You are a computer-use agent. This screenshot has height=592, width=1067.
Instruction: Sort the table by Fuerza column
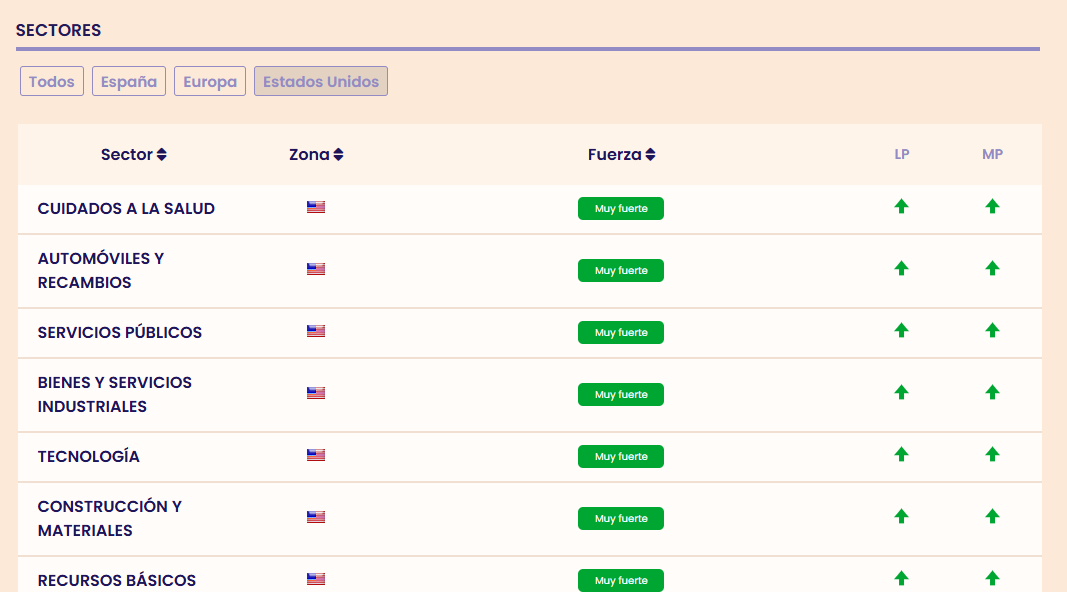point(621,155)
